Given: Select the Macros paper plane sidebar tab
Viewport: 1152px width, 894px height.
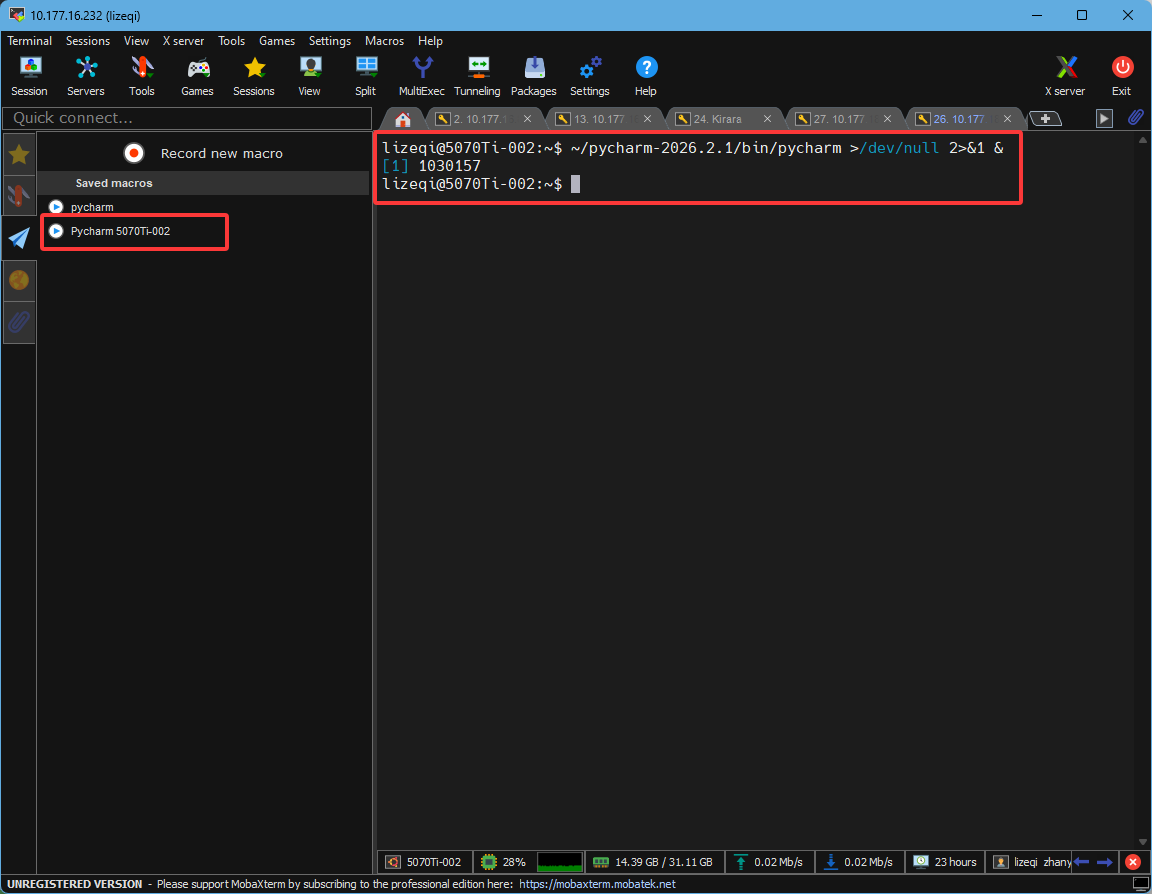Looking at the screenshot, I should (x=19, y=238).
